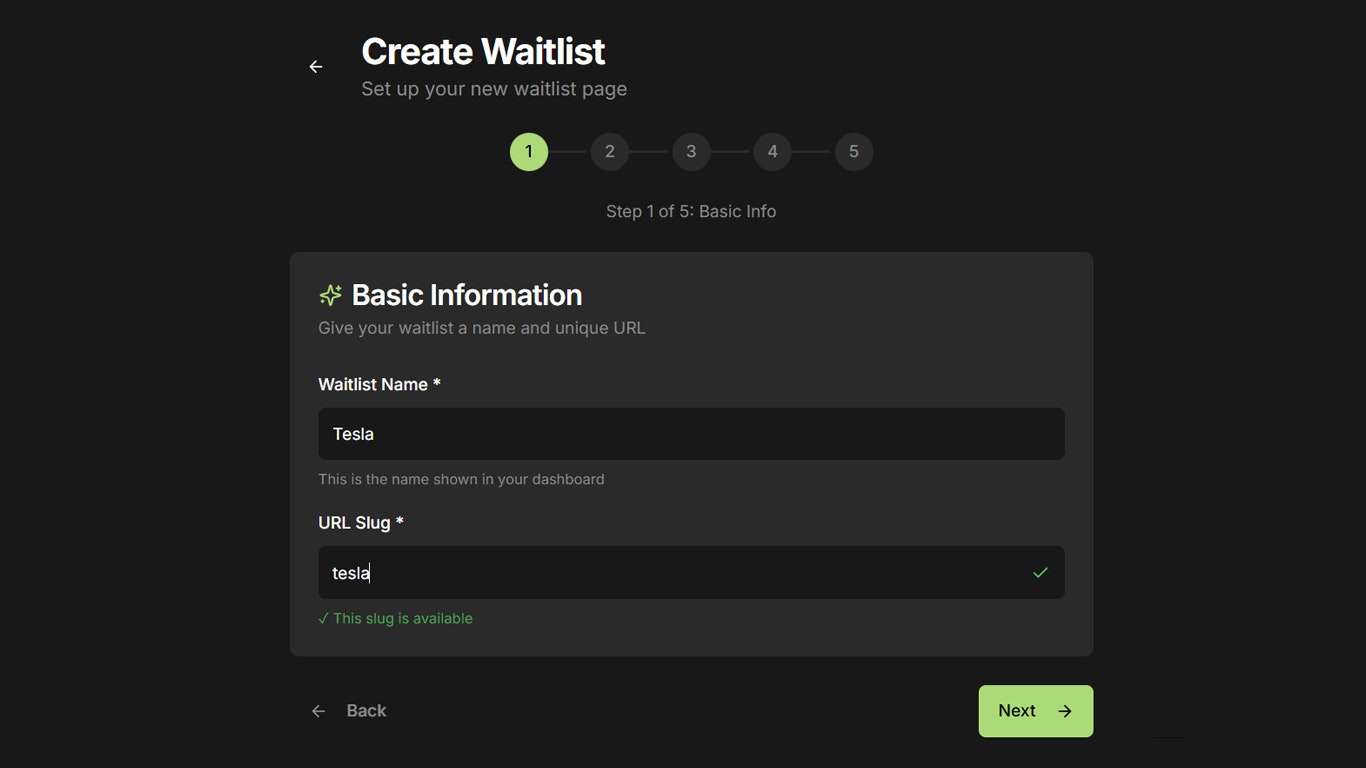This screenshot has width=1366, height=768.
Task: Click the checkmark icon before slug availability message
Action: click(322, 618)
